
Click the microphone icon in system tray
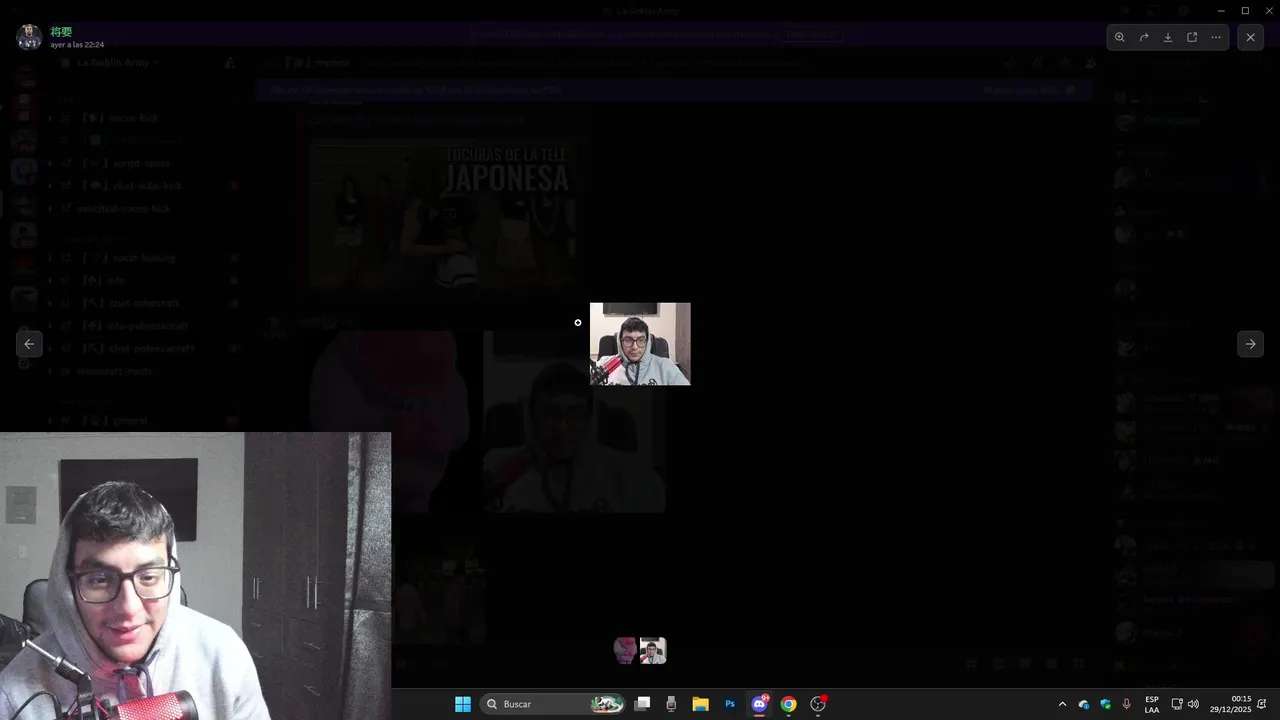(x=1127, y=704)
